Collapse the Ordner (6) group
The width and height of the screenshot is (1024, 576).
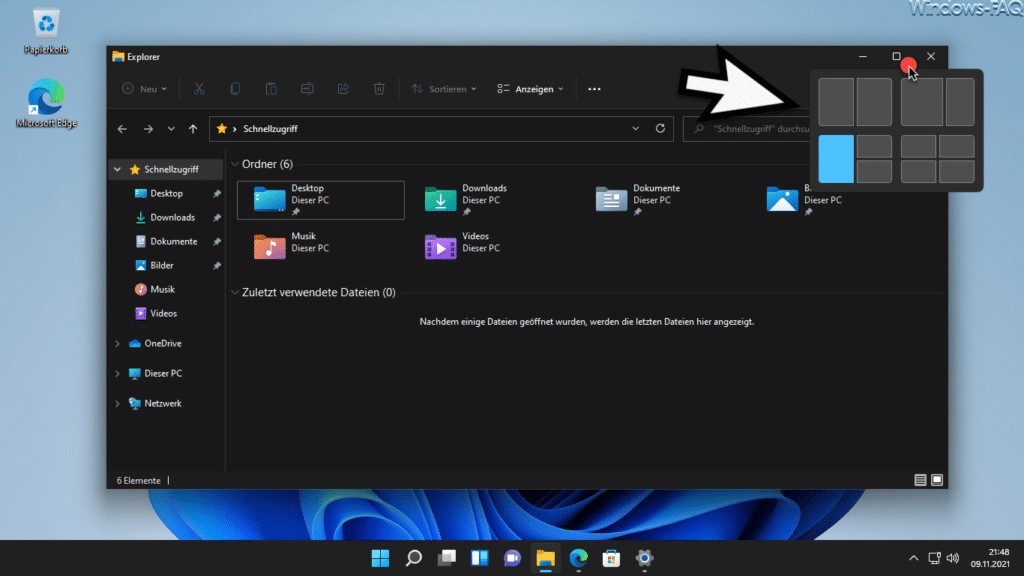pos(235,164)
